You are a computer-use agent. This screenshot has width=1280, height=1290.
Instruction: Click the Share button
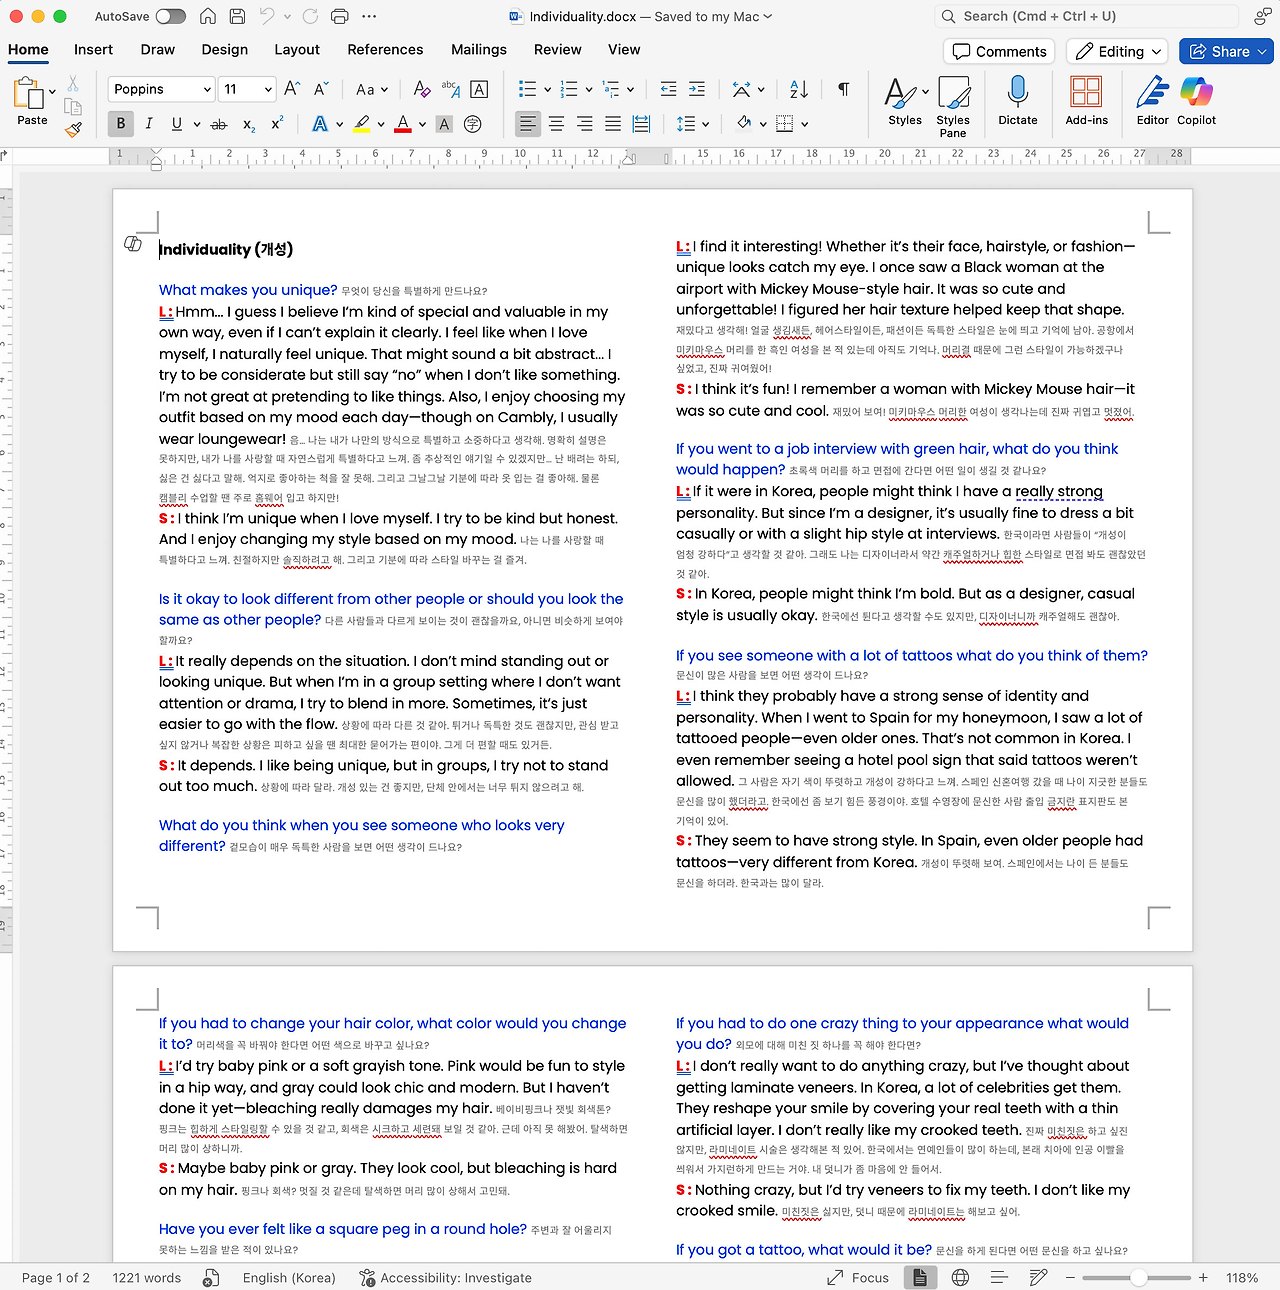pos(1225,51)
